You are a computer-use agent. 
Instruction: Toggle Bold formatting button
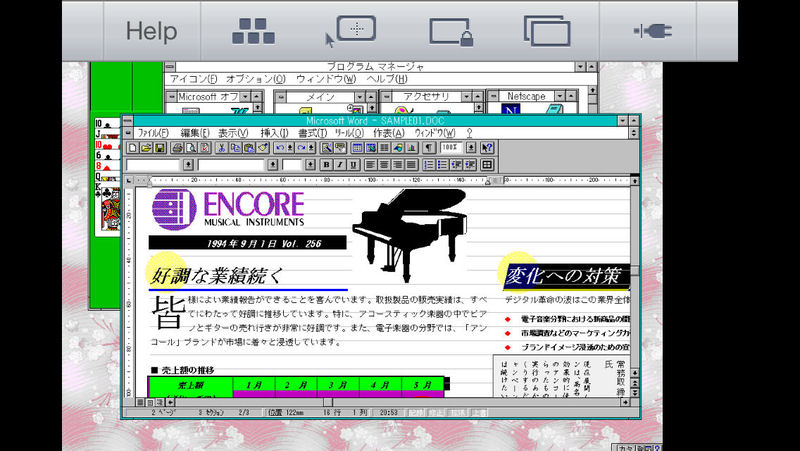click(x=327, y=165)
